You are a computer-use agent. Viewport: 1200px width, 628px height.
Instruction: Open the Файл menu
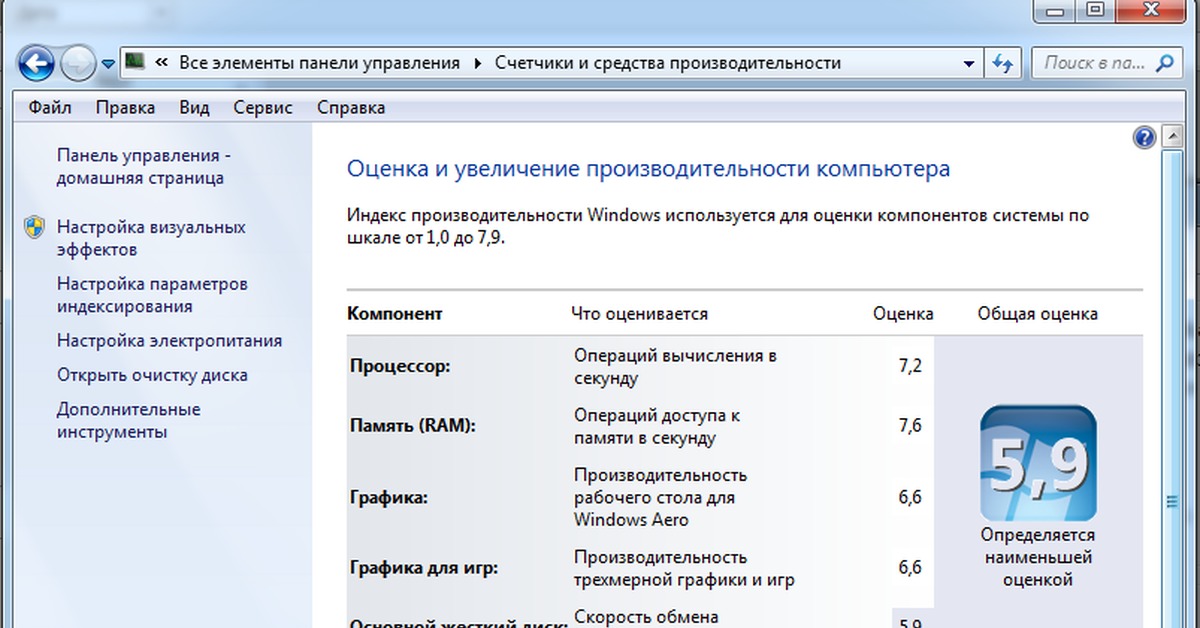tap(49, 108)
